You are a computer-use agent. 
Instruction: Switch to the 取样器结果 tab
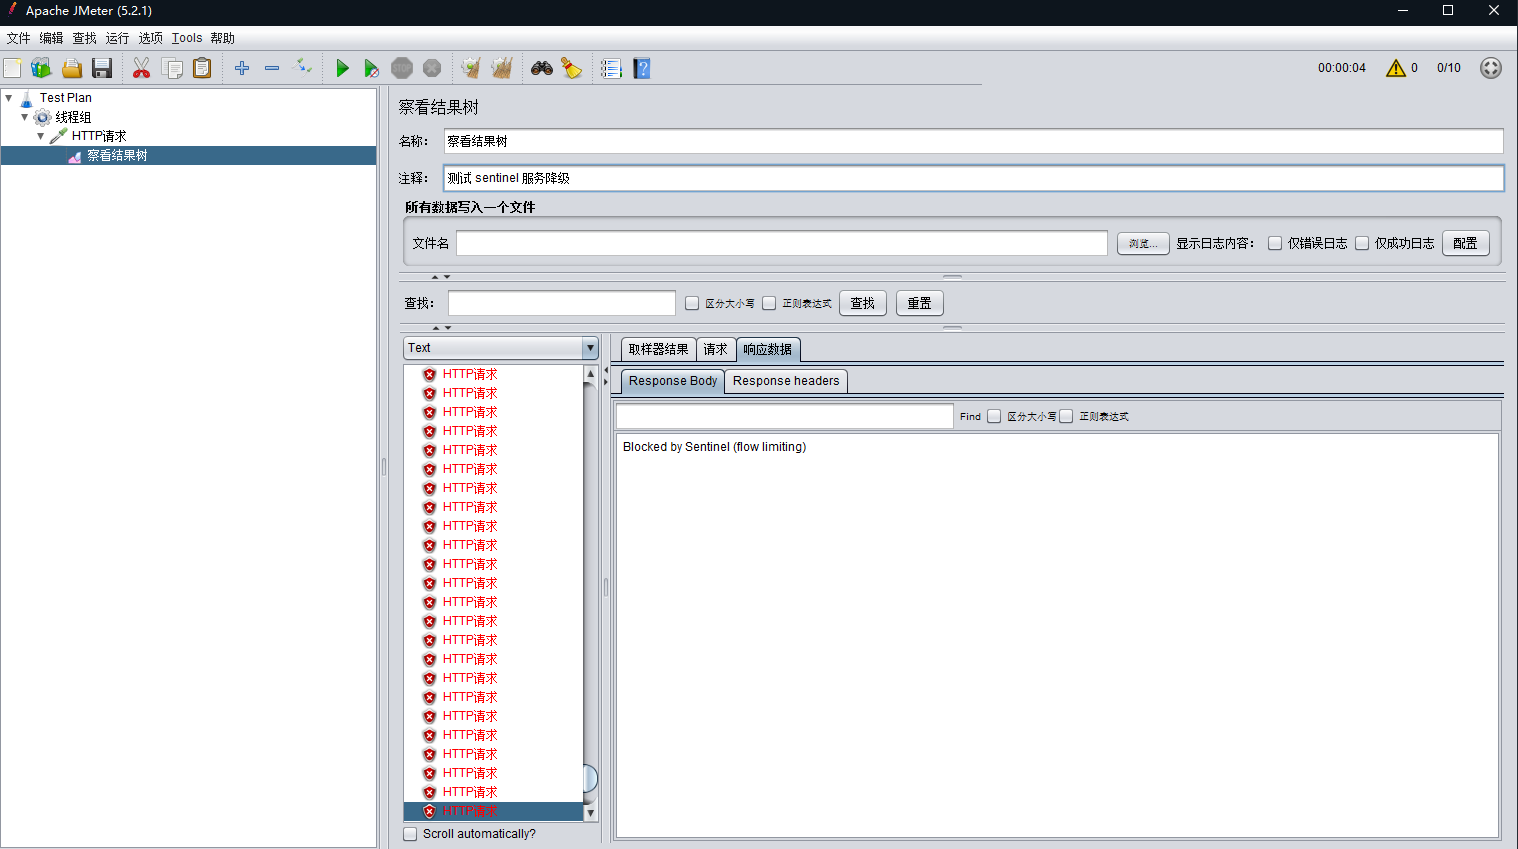pos(658,349)
